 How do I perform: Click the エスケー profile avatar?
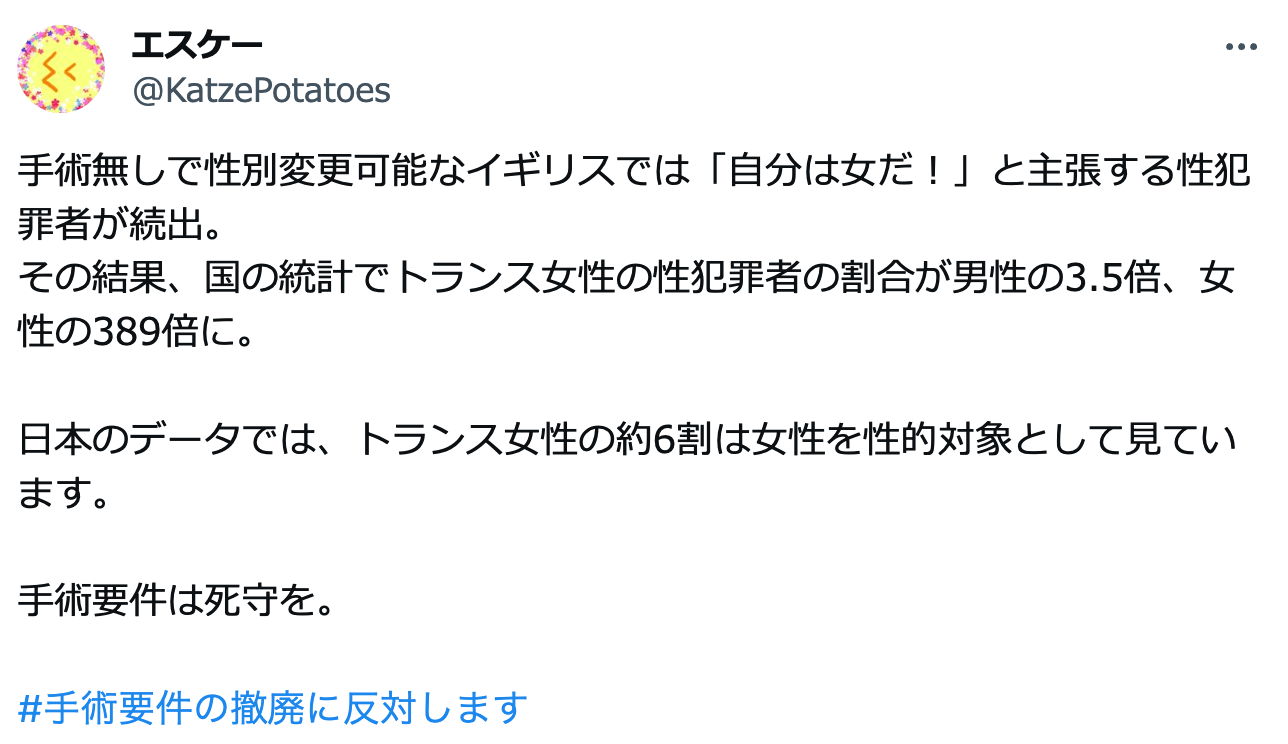click(x=61, y=69)
